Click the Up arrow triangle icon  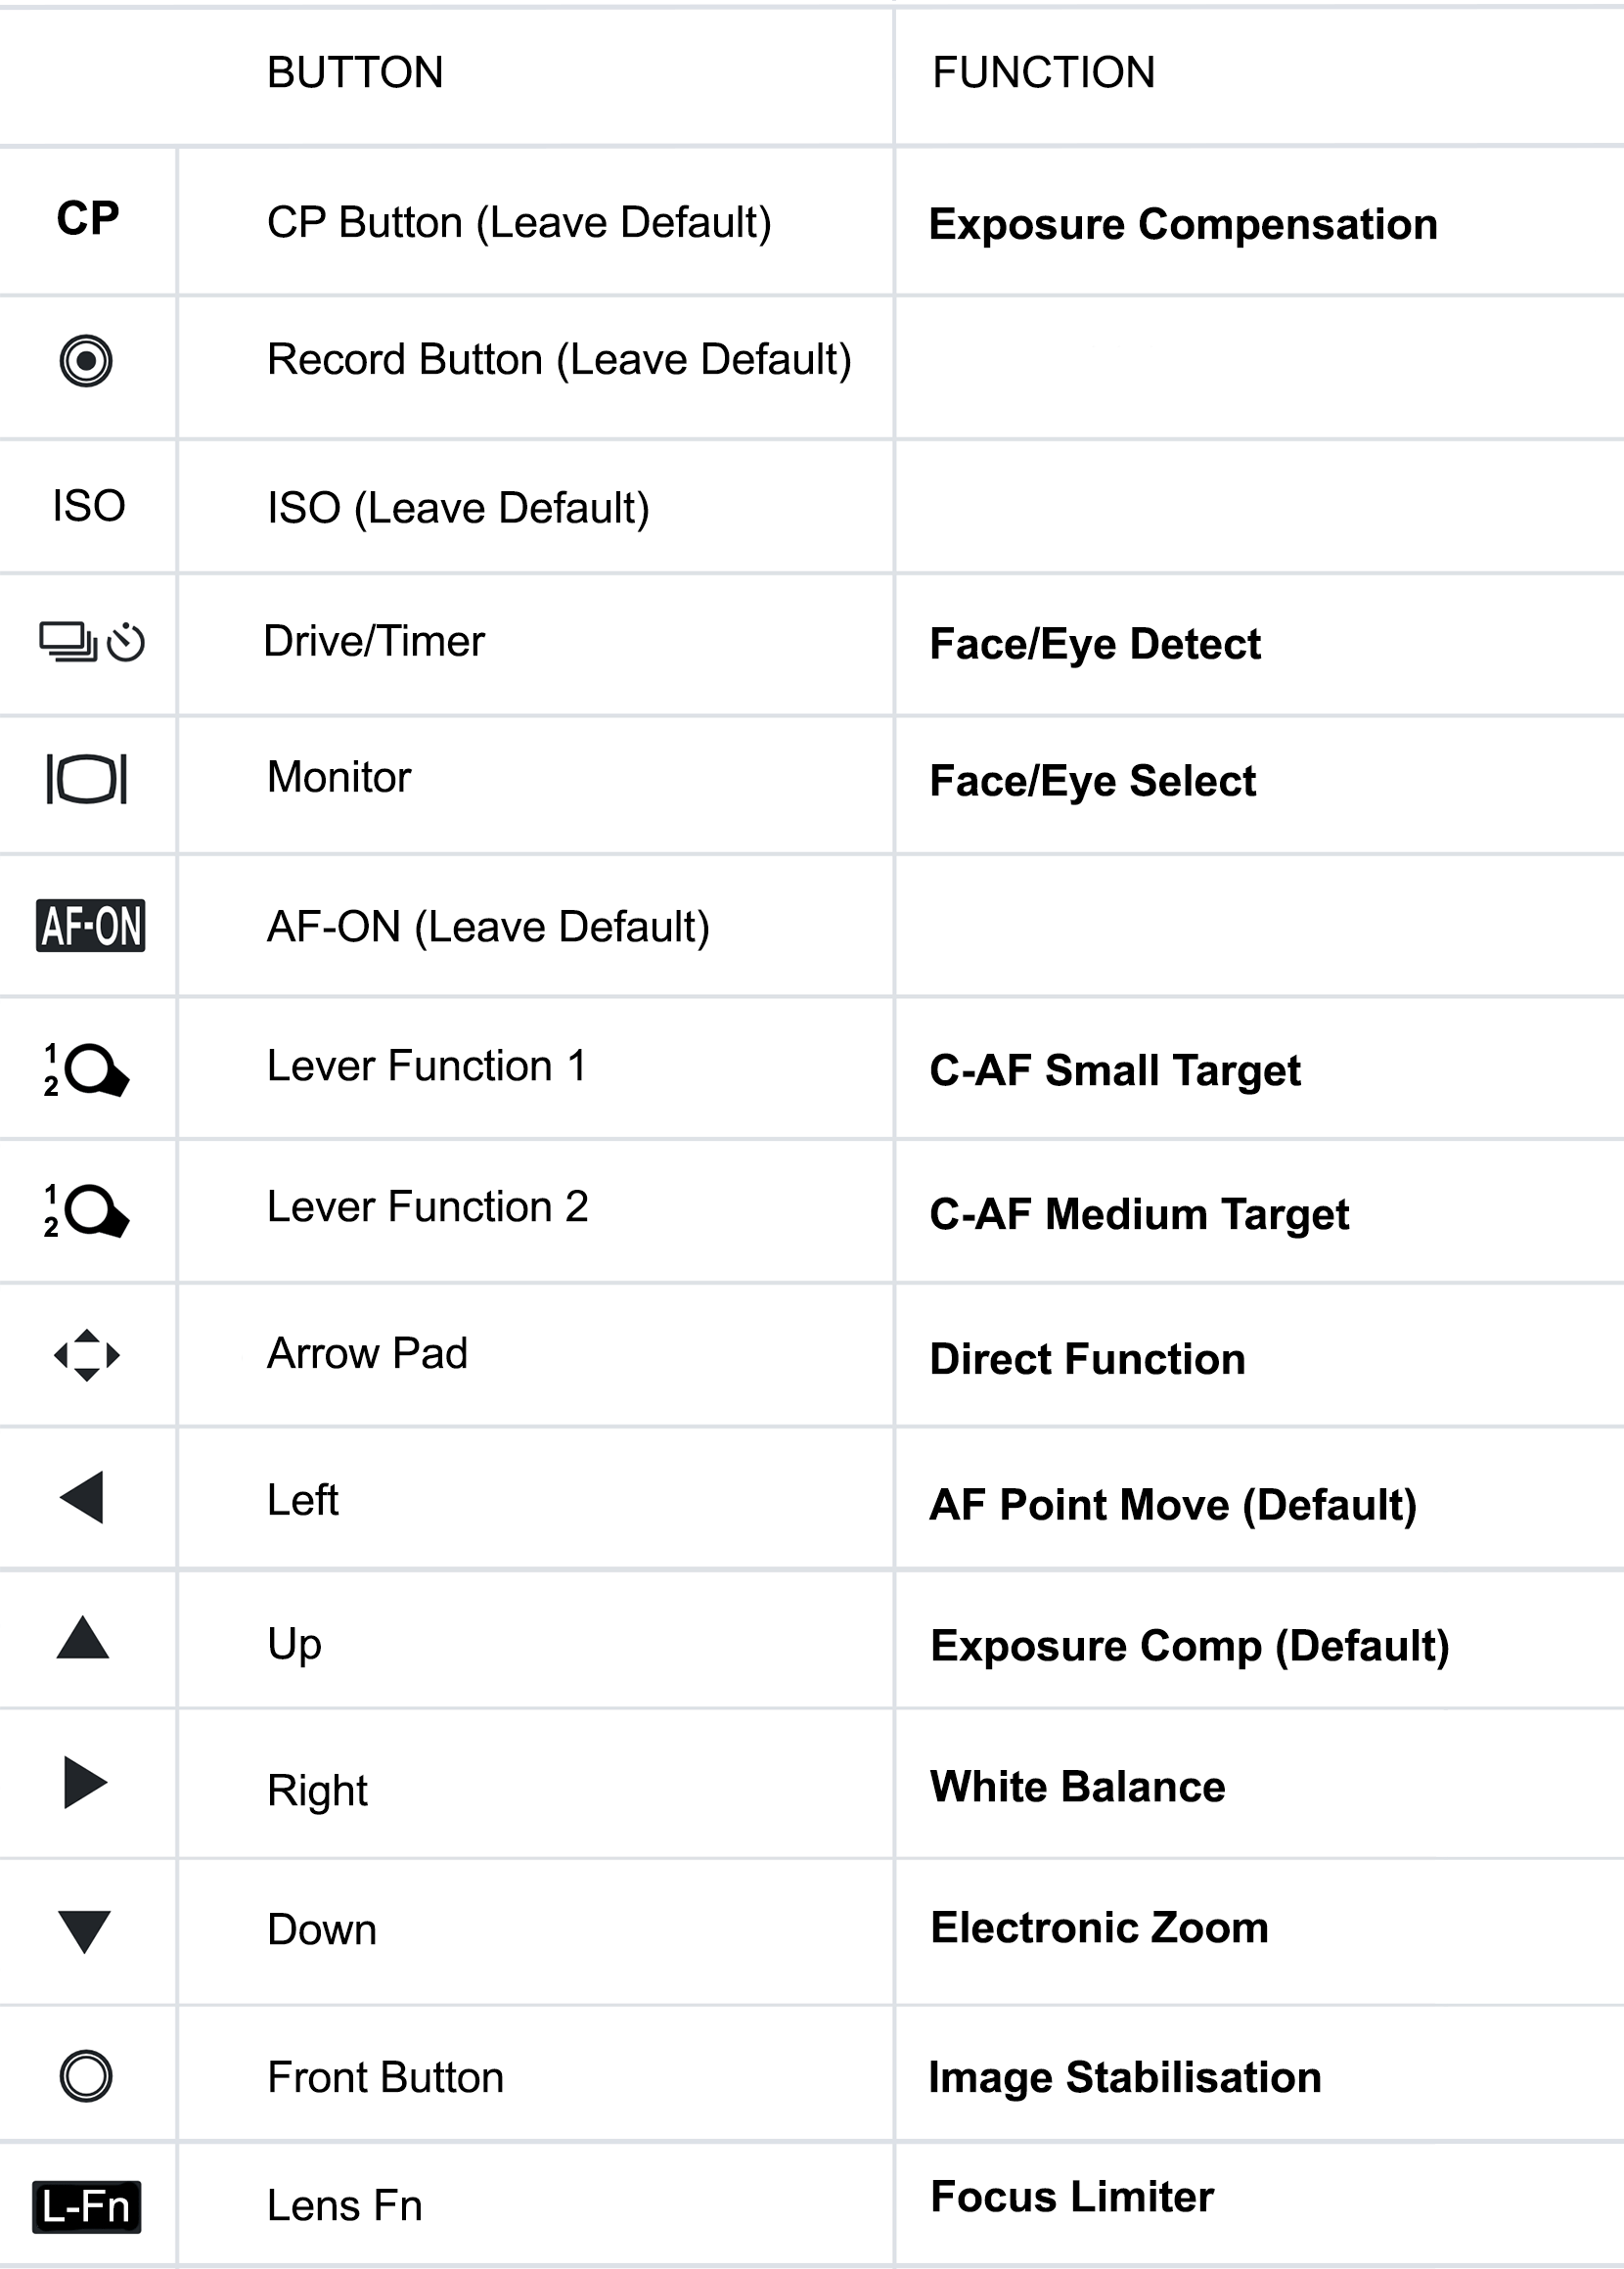(x=83, y=1639)
